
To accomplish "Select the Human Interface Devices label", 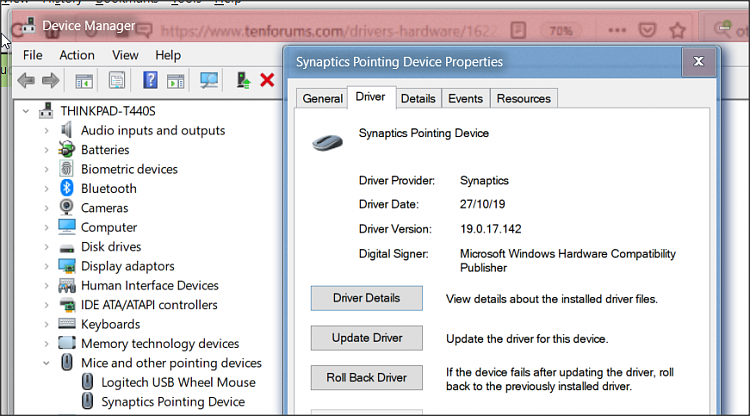I will tap(150, 285).
